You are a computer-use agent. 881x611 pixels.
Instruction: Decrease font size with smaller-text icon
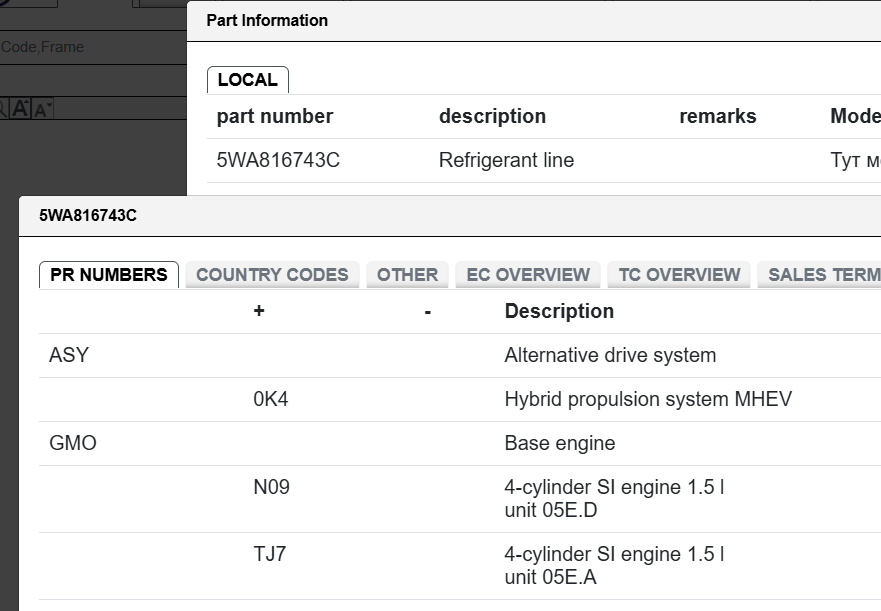coord(43,108)
